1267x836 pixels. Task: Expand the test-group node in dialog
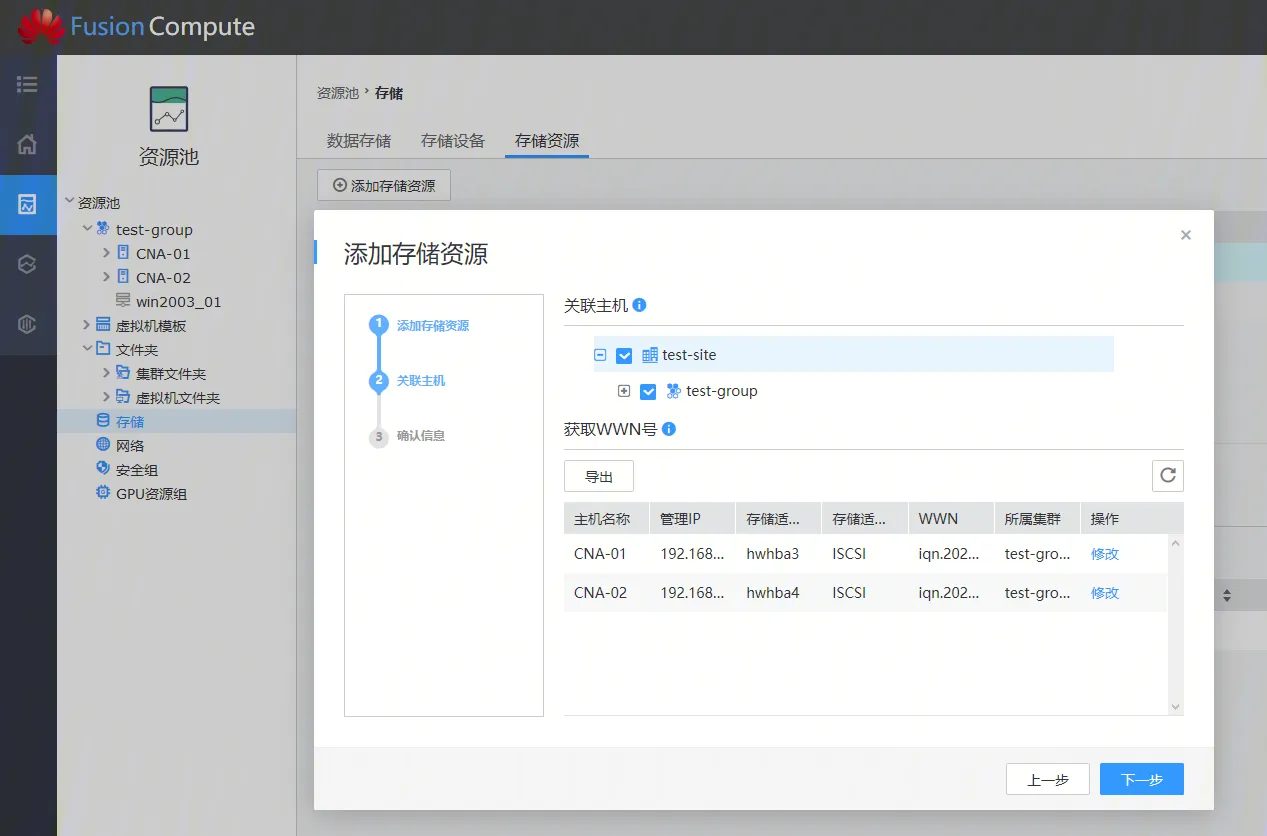(624, 391)
